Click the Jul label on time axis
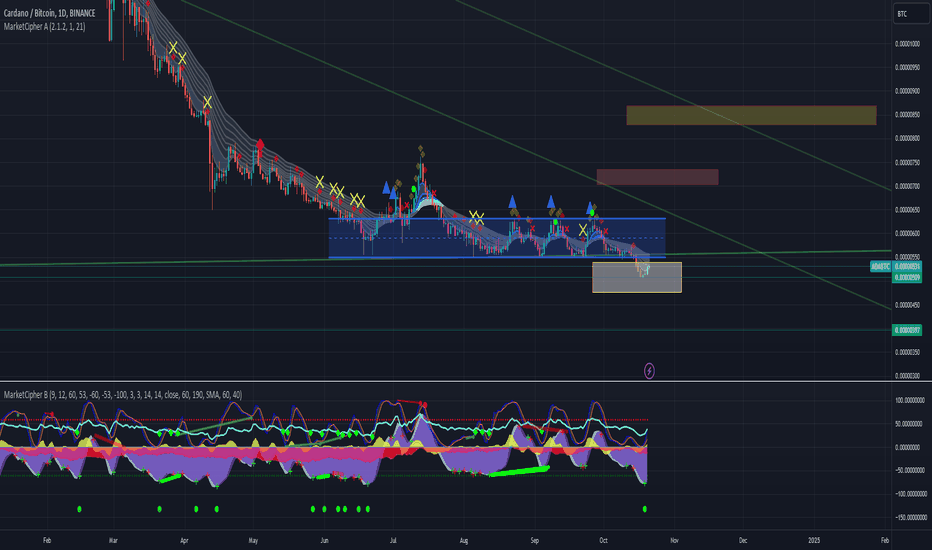932x550 pixels. (393, 540)
